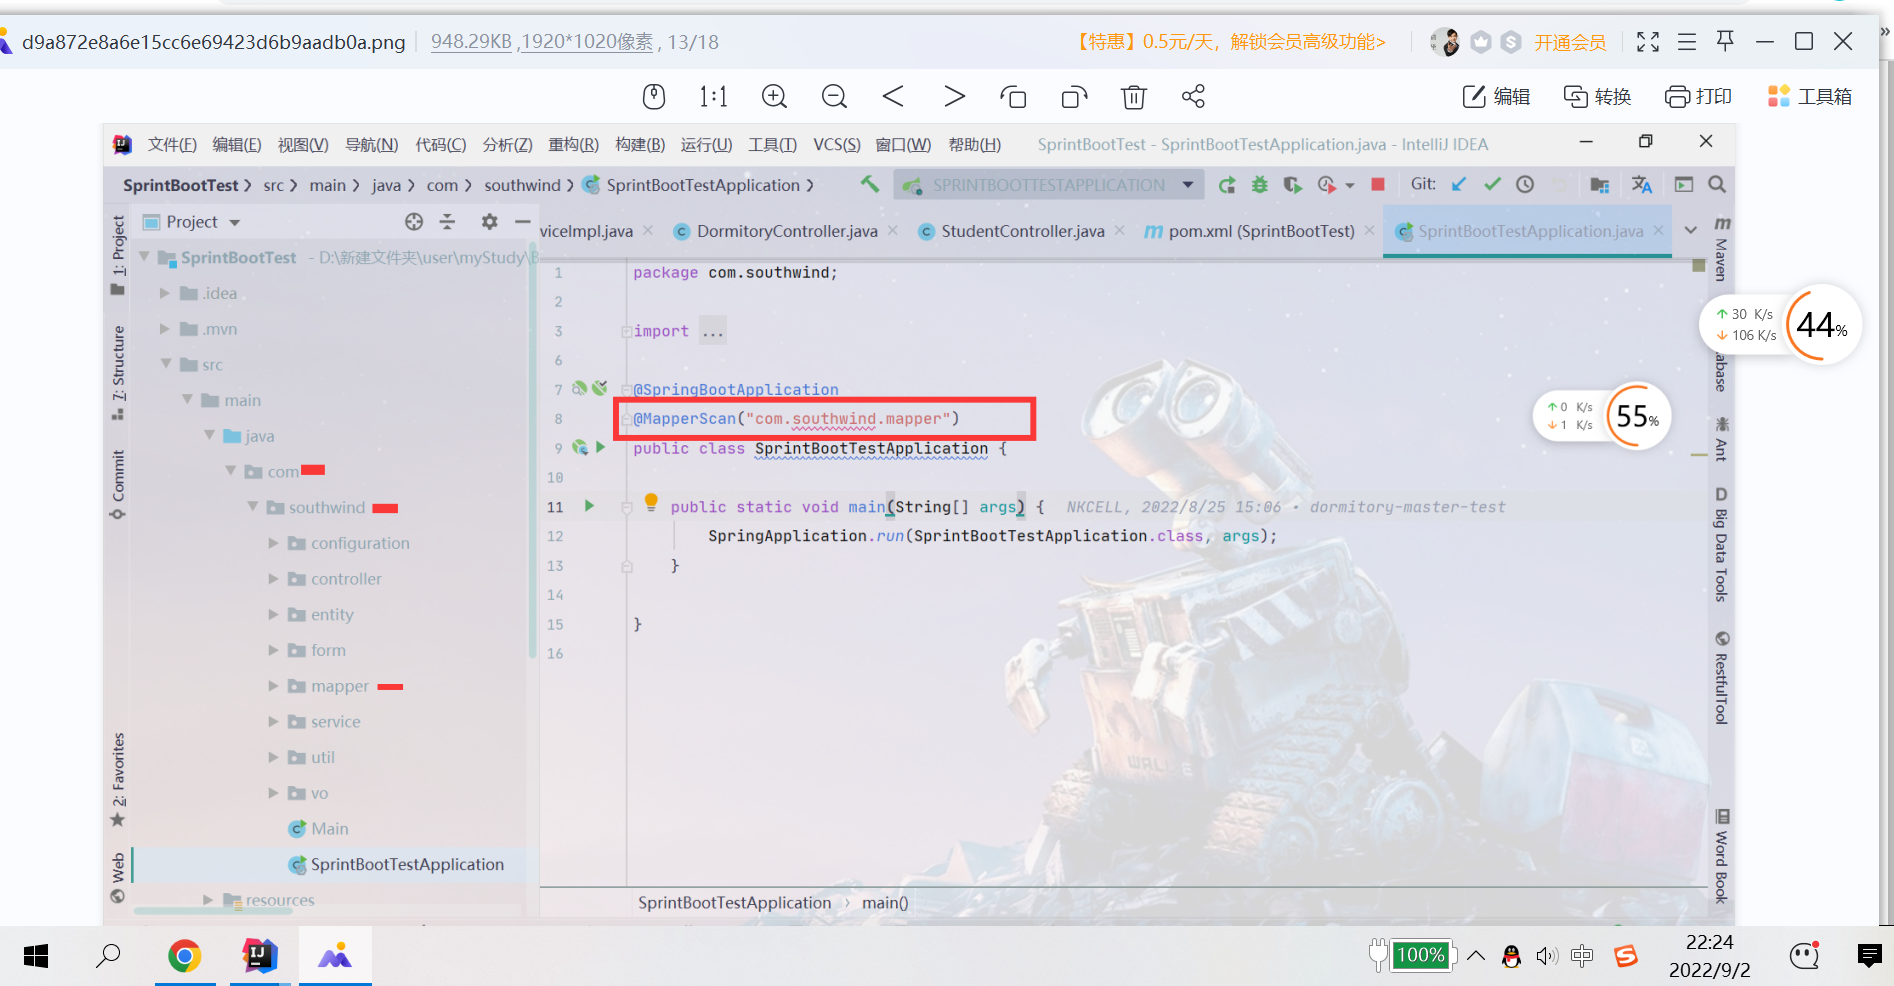Expand the controller package
Screen dimensions: 1894x986
click(x=273, y=579)
